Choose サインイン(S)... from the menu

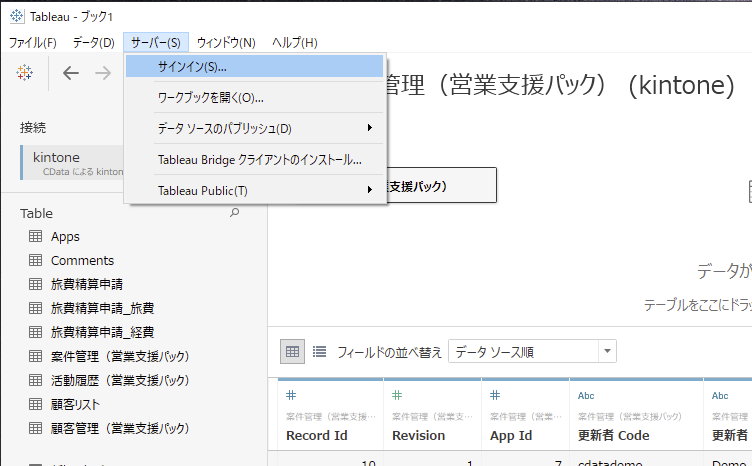pyautogui.click(x=255, y=67)
